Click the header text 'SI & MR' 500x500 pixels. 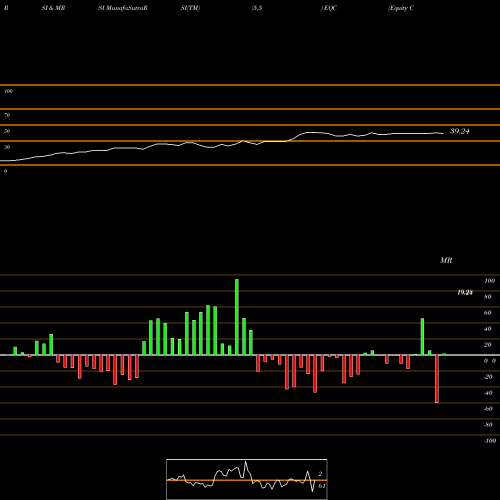coord(53,8)
